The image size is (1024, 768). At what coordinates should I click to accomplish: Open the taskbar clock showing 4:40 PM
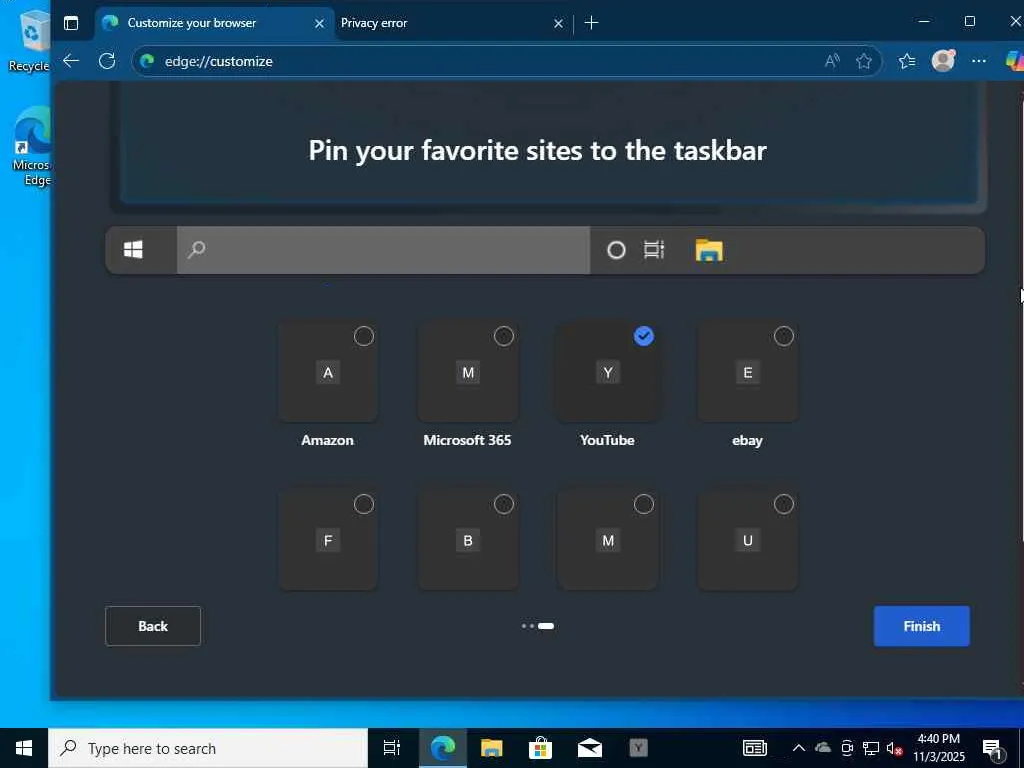pos(939,748)
